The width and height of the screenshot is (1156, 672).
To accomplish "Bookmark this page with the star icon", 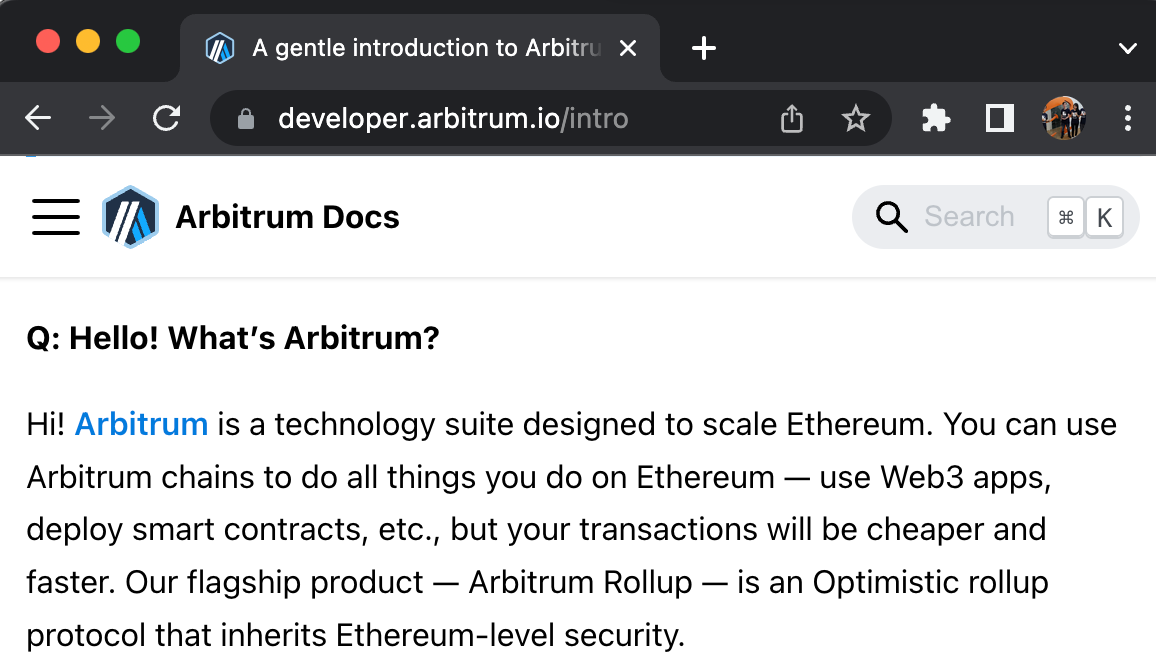I will 855,119.
